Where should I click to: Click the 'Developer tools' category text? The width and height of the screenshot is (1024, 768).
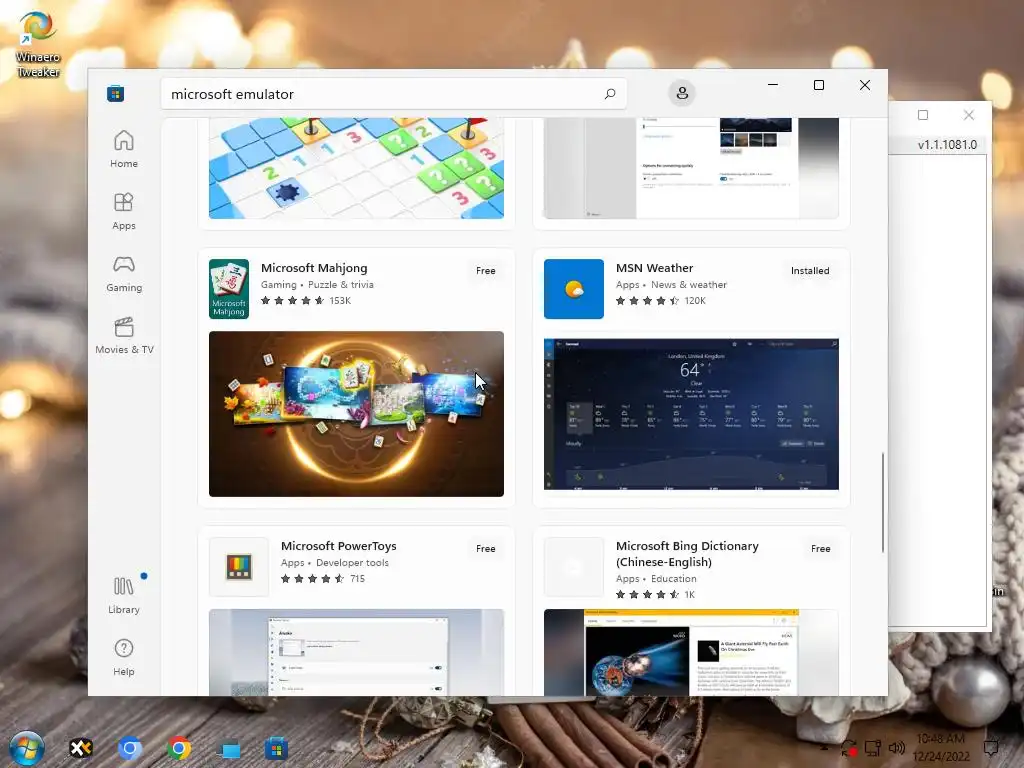(352, 563)
